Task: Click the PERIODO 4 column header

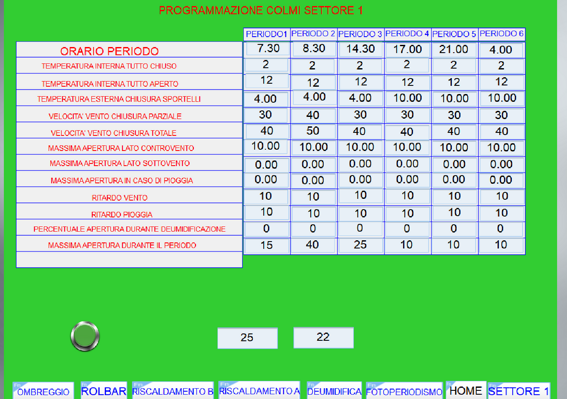Action: coord(408,34)
